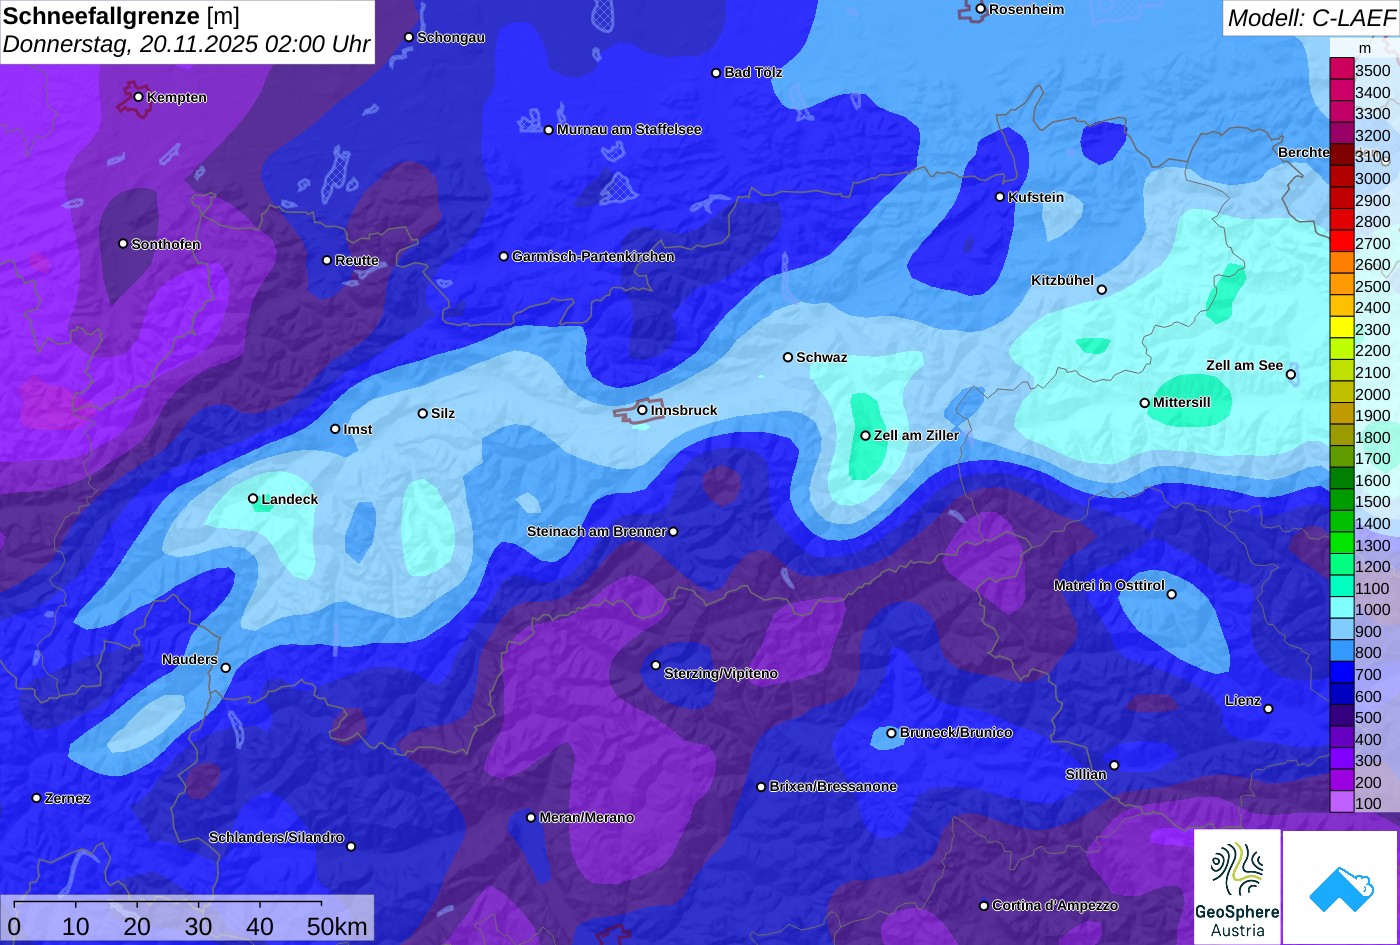
Task: Click the Sonthofen marker dot
Action: tap(123, 244)
